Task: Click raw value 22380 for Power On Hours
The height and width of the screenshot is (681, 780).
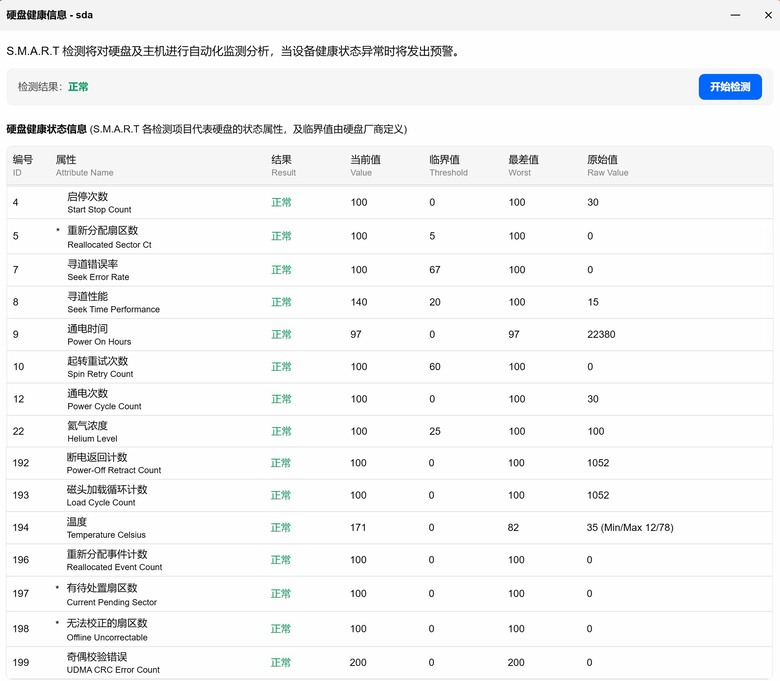Action: pos(601,334)
